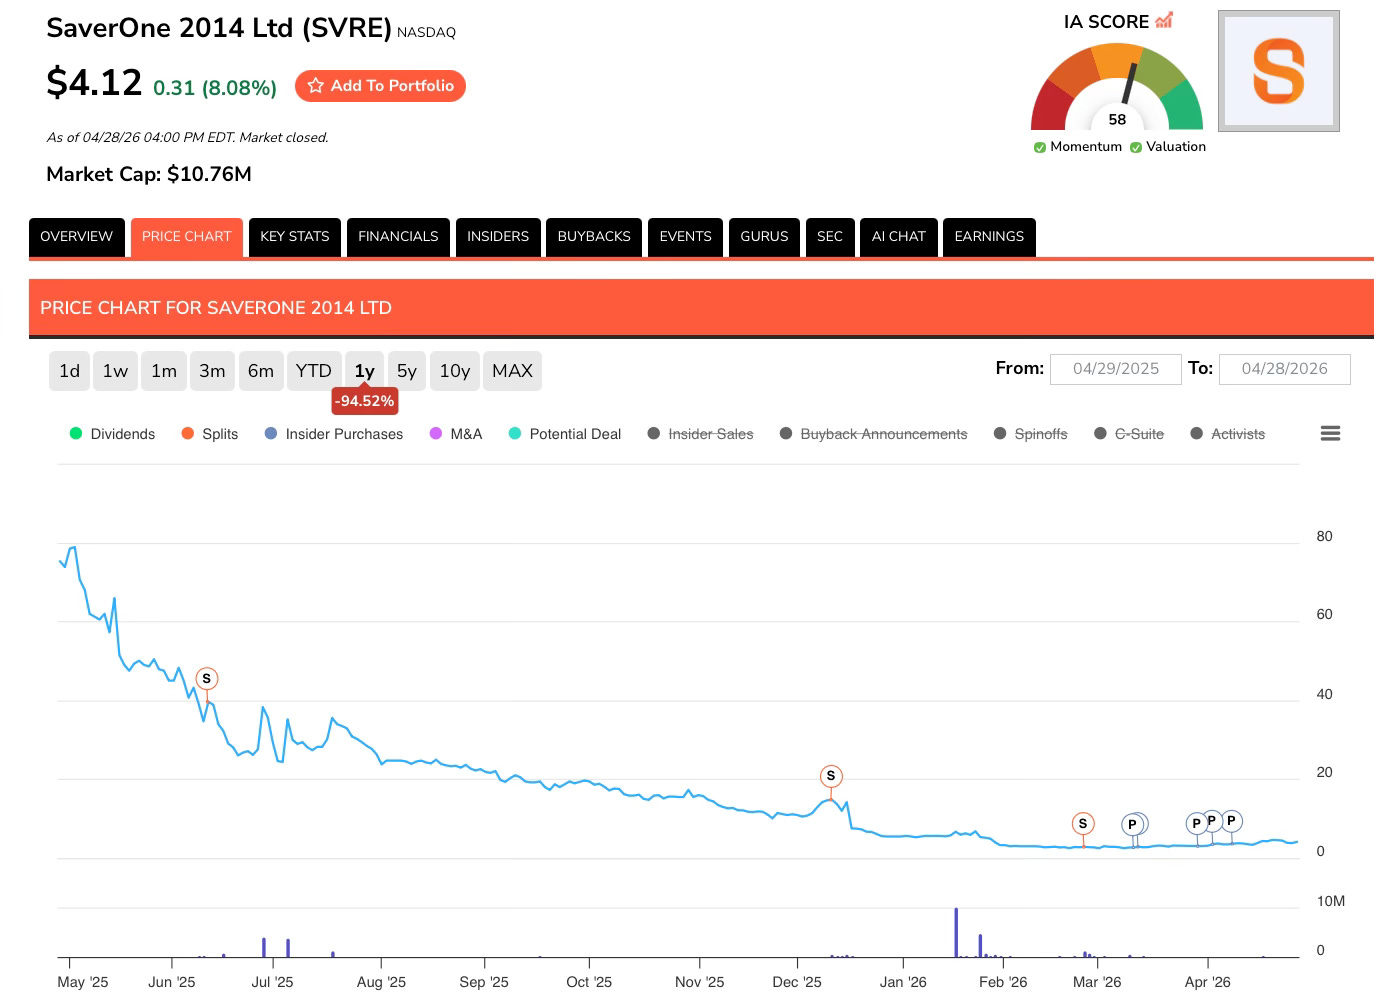
Task: Click the split marker near March '26
Action: [1083, 824]
